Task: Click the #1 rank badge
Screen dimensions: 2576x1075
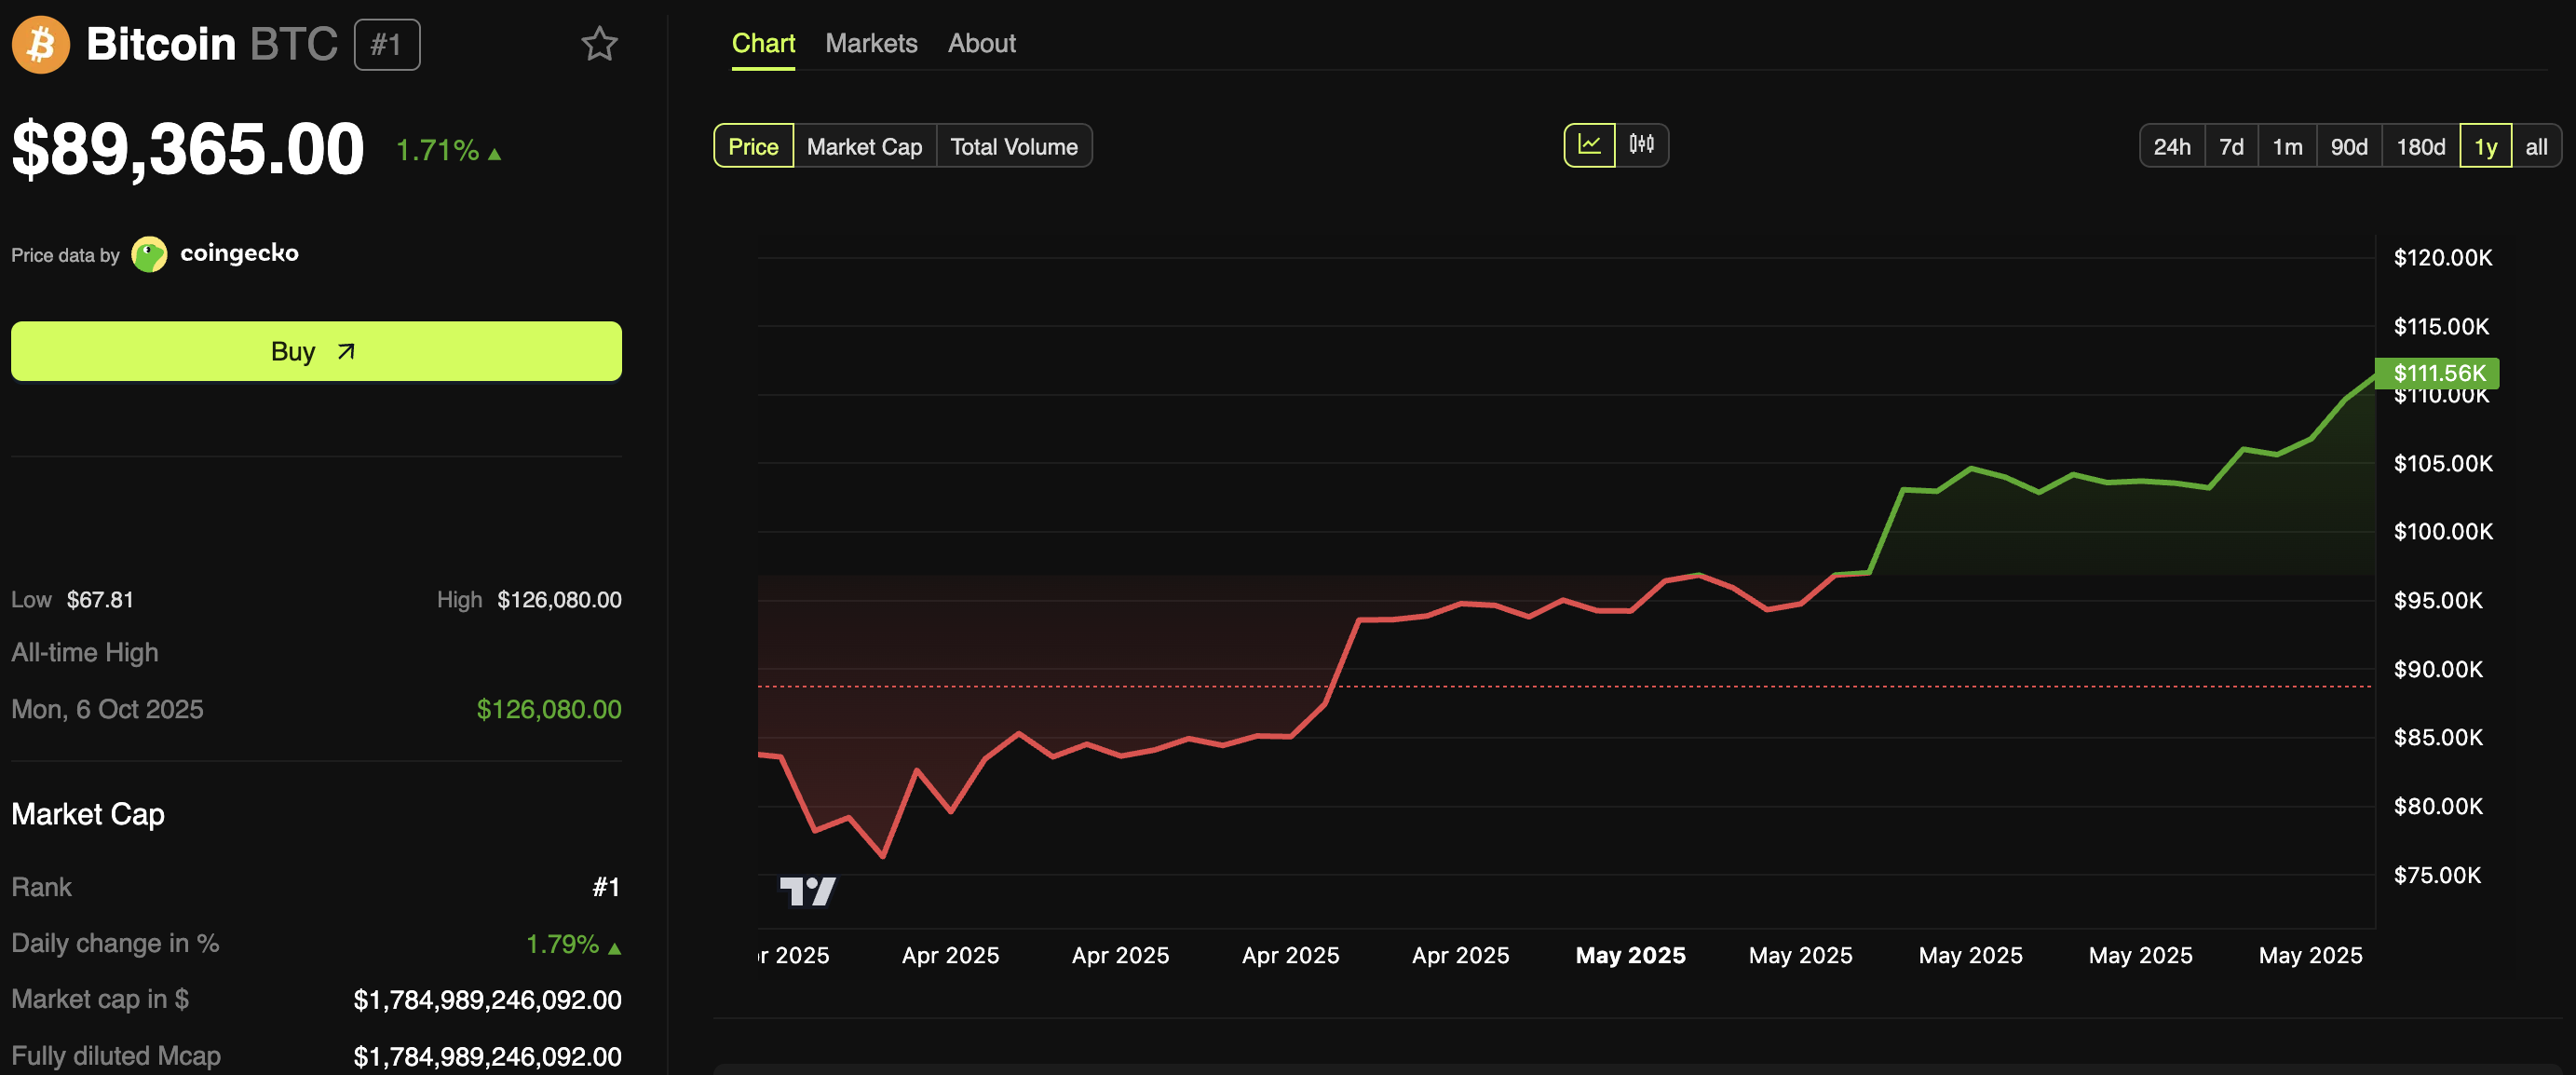Action: click(x=386, y=45)
